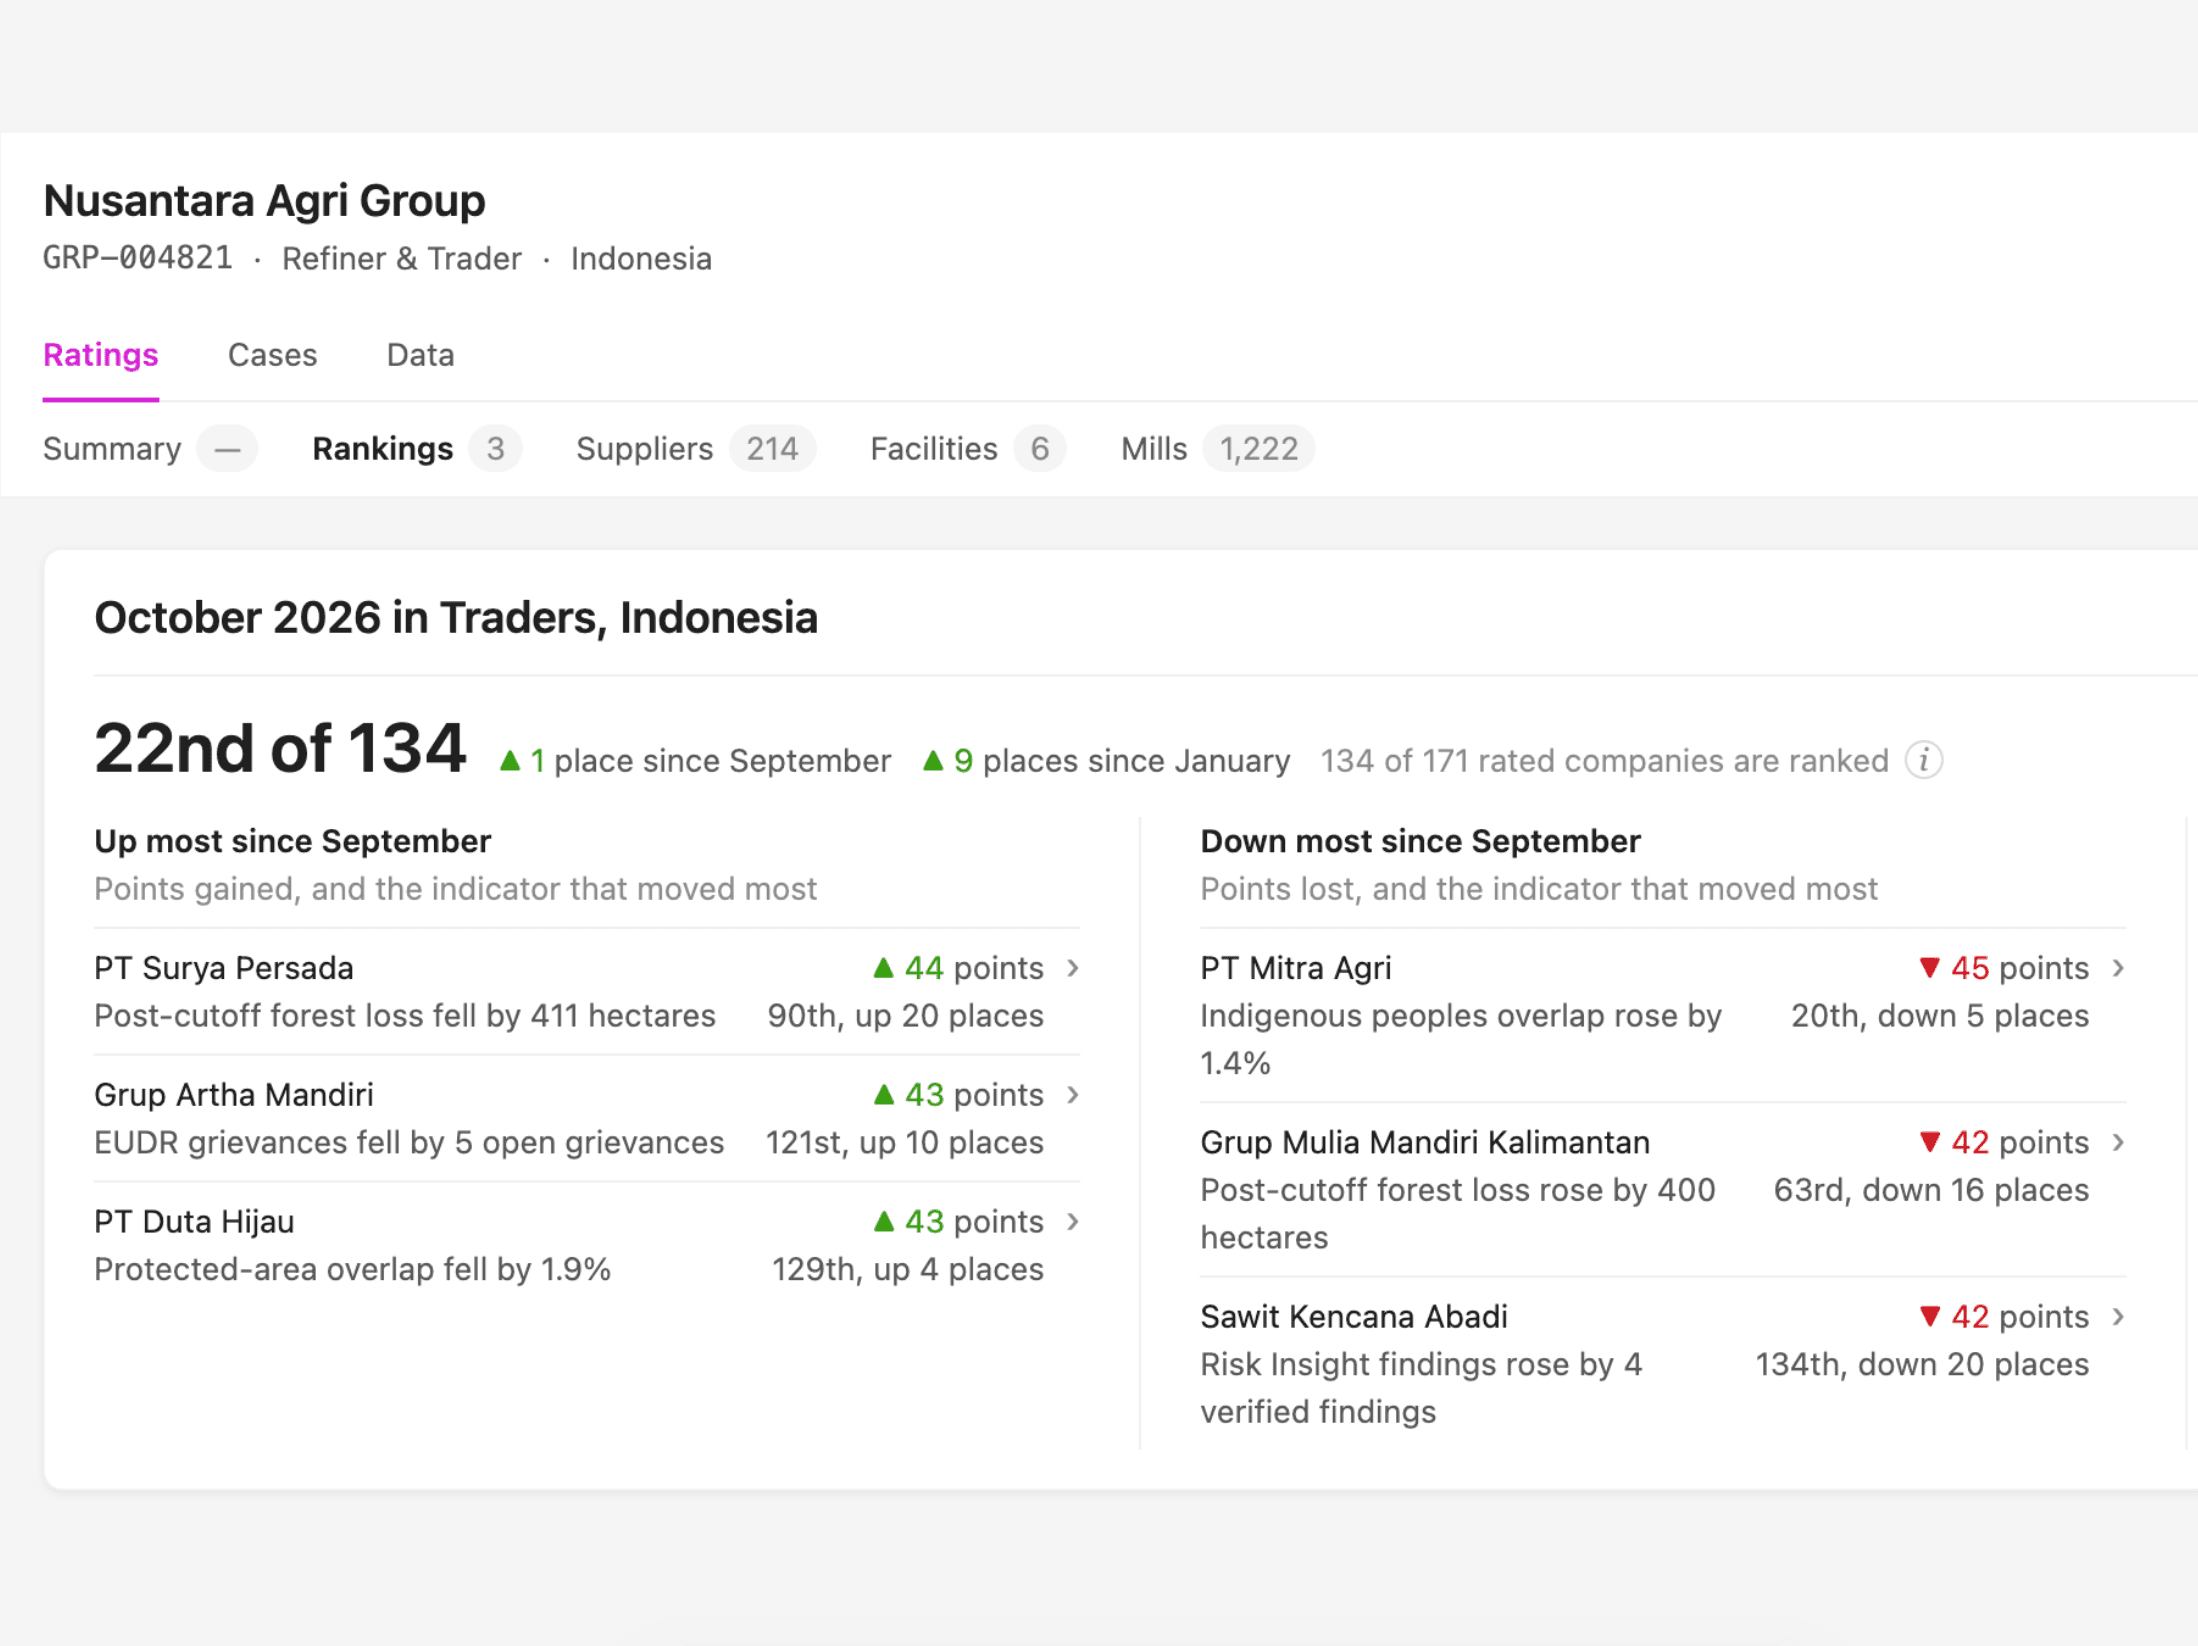This screenshot has width=2198, height=1646.
Task: Click the Suppliers count badge 214
Action: [773, 449]
